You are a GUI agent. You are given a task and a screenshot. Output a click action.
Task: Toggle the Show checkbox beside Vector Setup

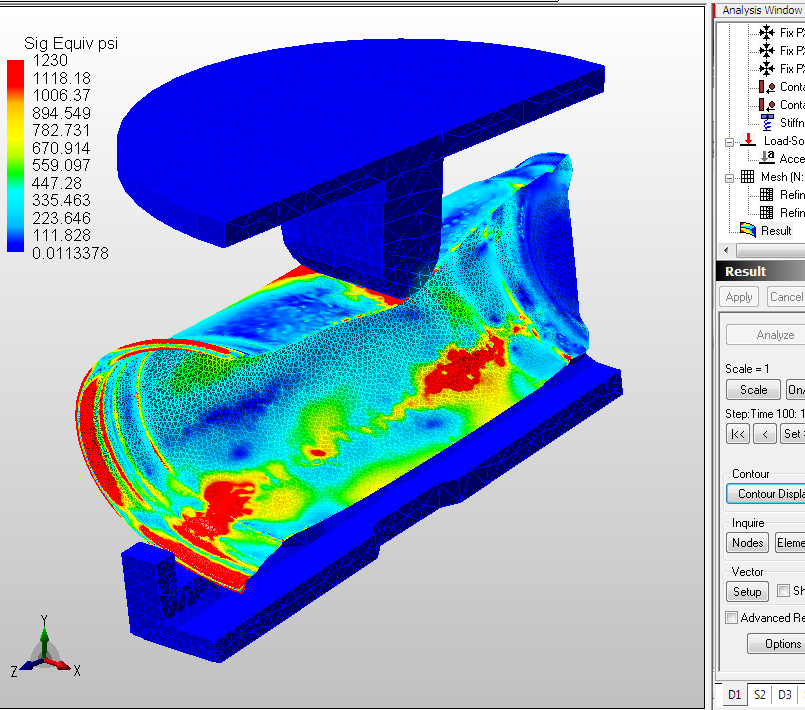[x=784, y=591]
